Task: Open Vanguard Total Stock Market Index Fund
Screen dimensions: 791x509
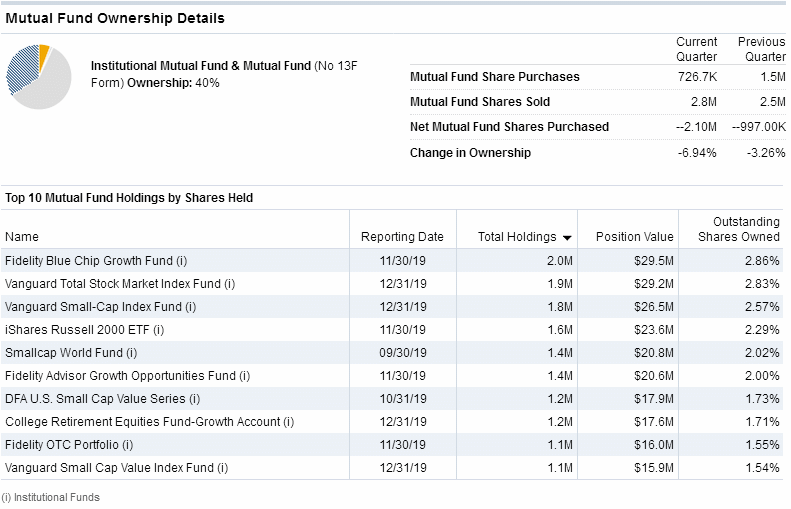Action: [x=120, y=284]
